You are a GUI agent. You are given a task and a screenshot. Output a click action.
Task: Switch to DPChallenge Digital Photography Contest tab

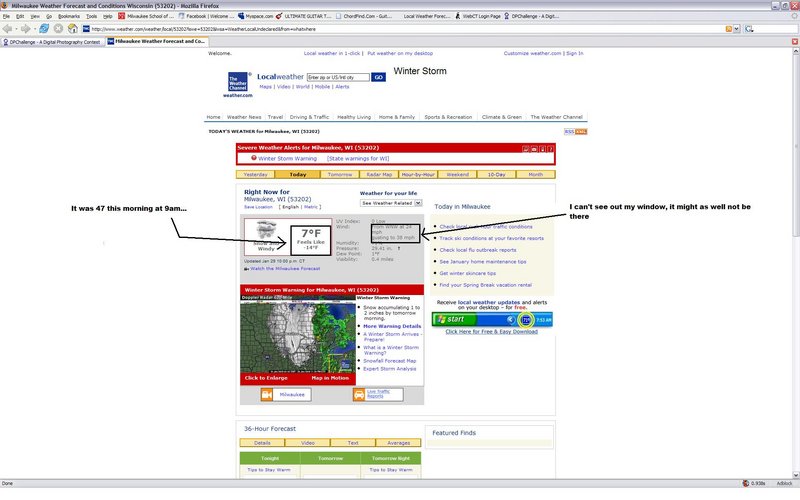pos(53,42)
